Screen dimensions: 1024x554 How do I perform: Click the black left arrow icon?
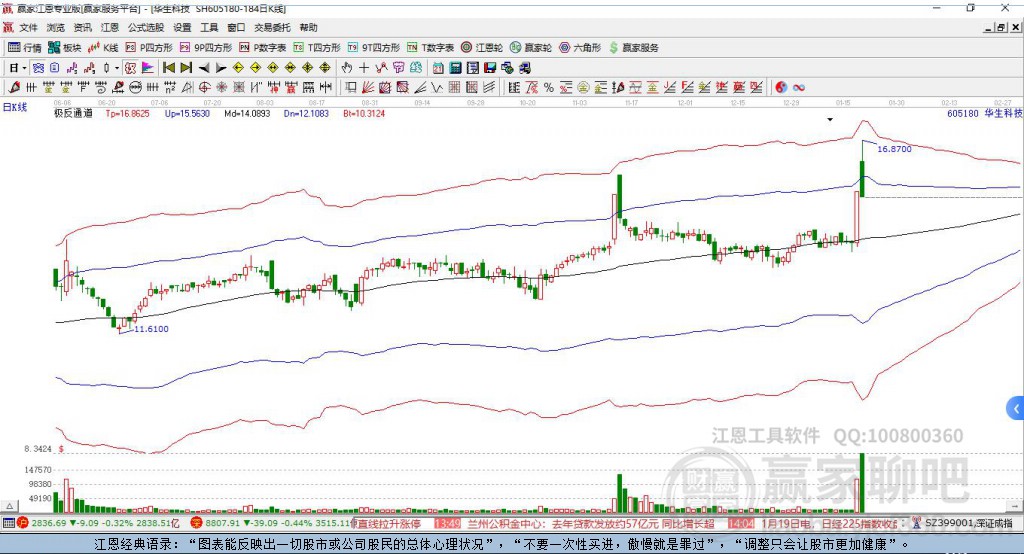pyautogui.click(x=204, y=68)
